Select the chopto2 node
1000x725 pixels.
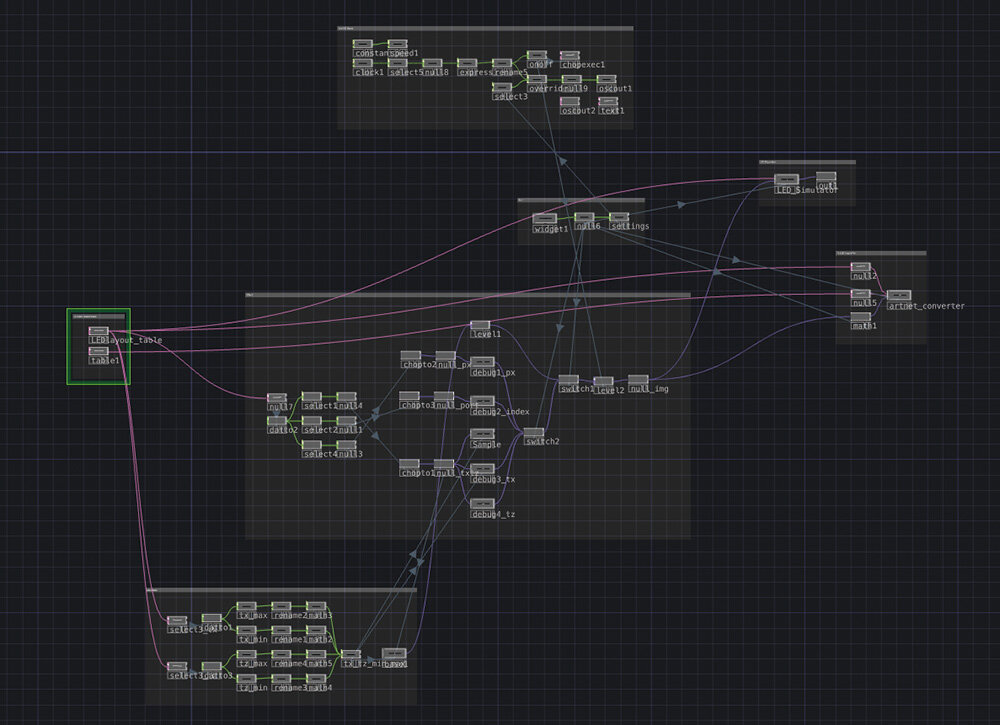coord(411,356)
